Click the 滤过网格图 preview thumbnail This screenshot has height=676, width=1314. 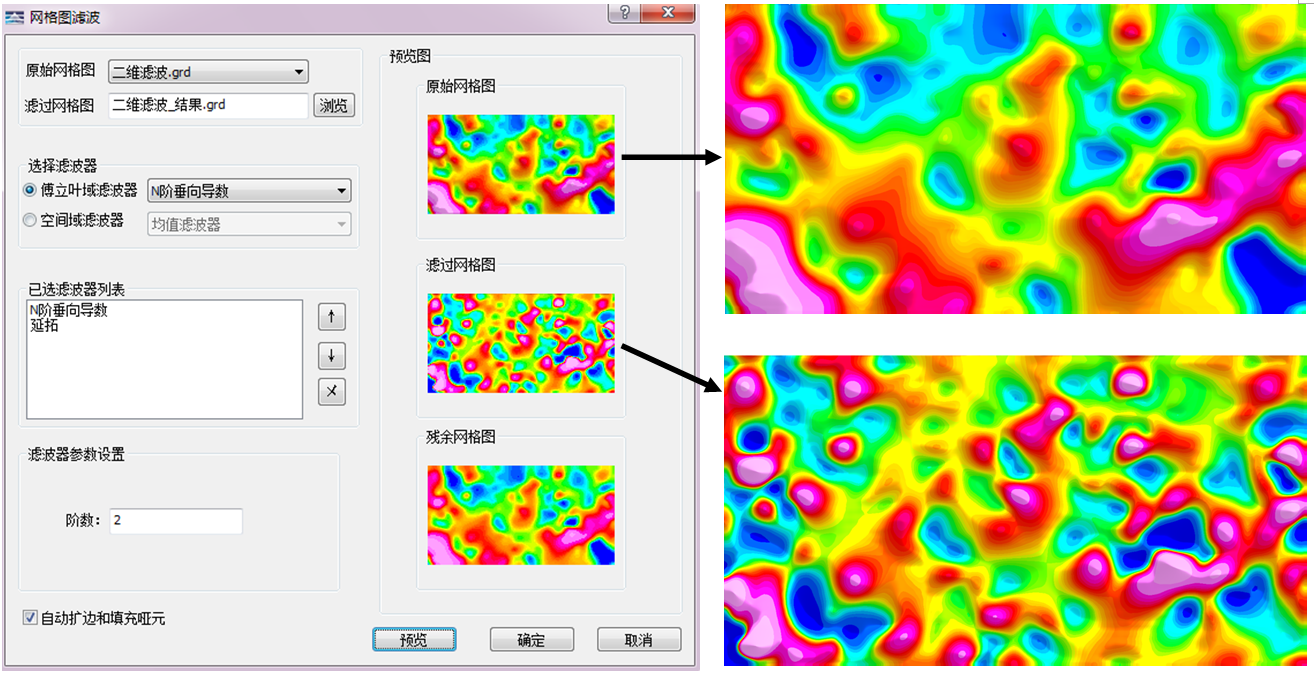521,343
